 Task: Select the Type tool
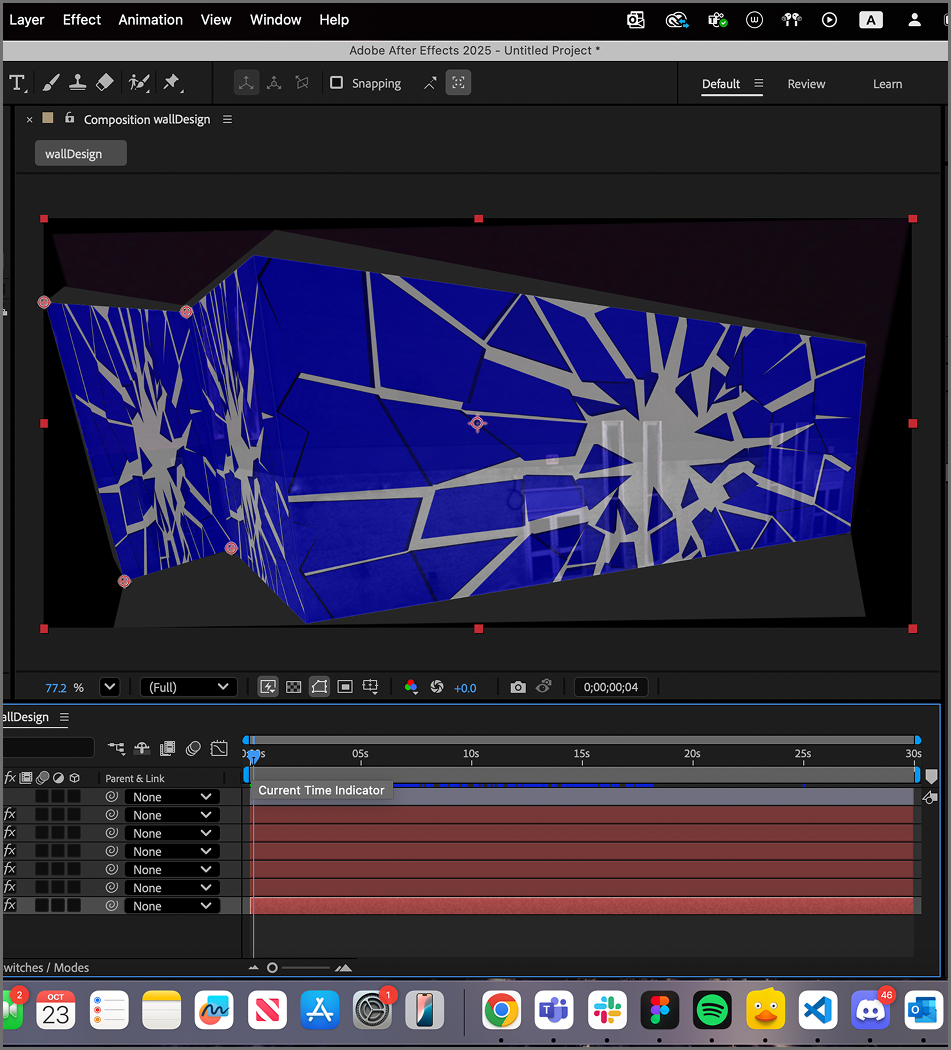pos(18,83)
